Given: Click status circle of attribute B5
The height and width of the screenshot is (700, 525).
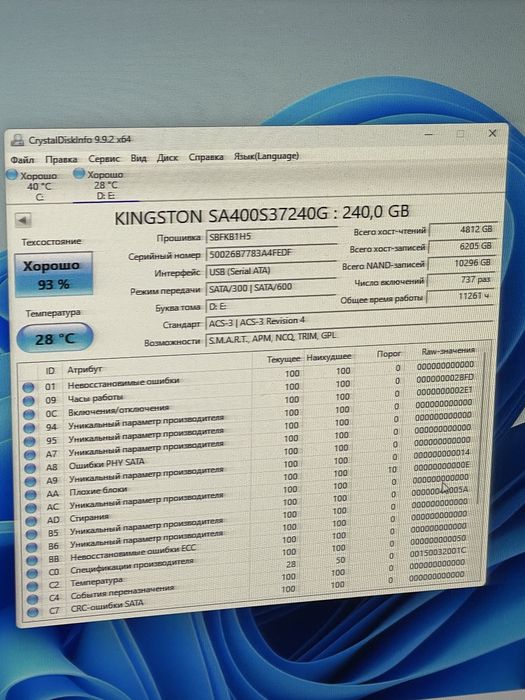Looking at the screenshot, I should tap(31, 534).
